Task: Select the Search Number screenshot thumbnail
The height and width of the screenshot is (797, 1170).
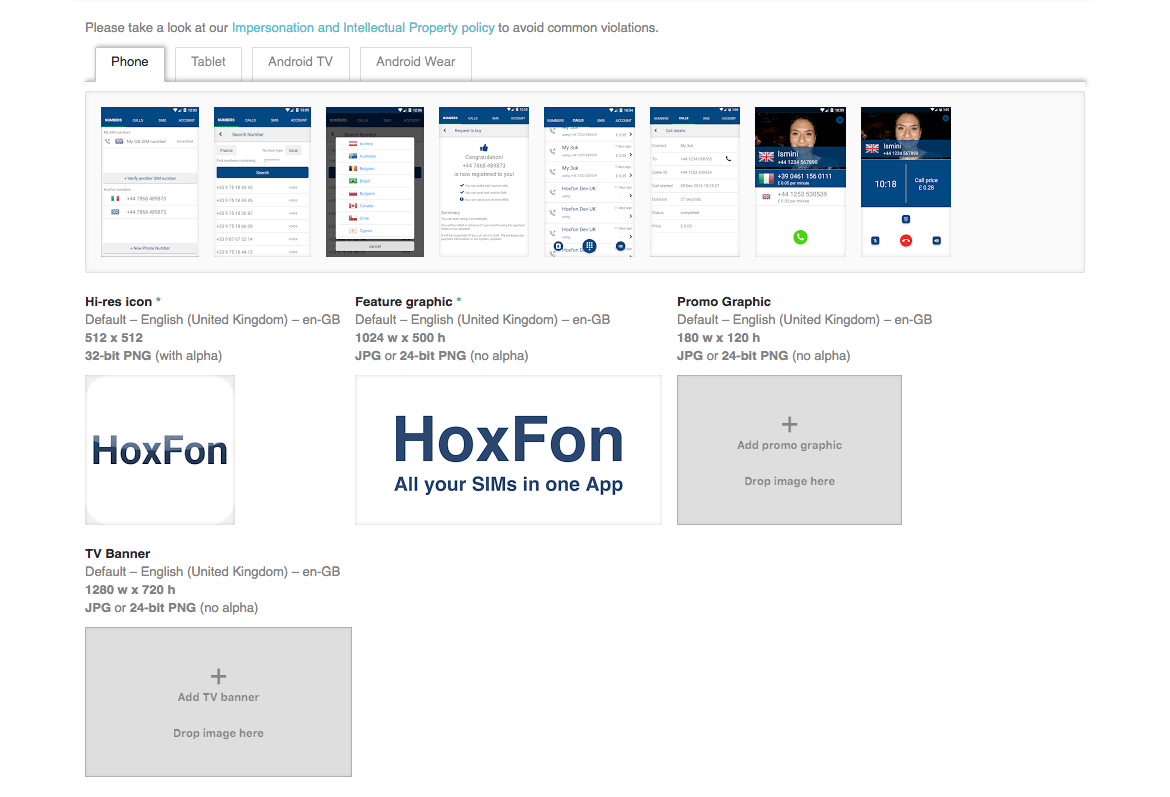Action: click(263, 181)
